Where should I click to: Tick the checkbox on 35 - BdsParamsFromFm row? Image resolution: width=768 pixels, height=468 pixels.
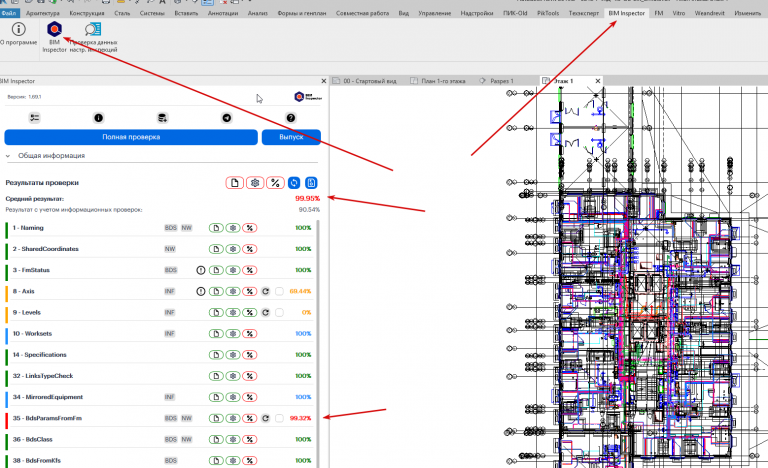(x=279, y=418)
